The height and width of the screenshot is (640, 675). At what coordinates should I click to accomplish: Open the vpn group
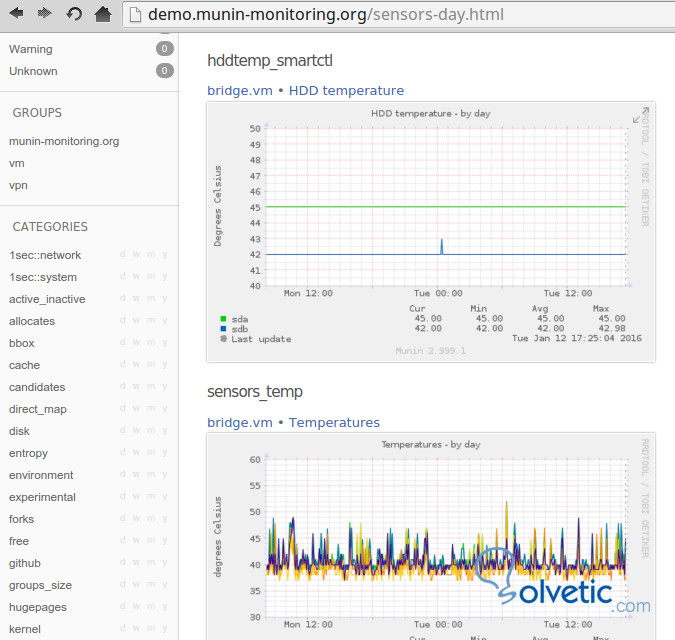click(18, 186)
